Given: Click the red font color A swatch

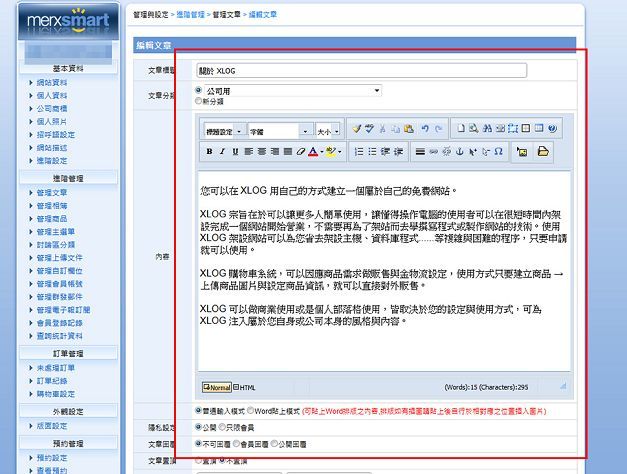Looking at the screenshot, I should [313, 152].
